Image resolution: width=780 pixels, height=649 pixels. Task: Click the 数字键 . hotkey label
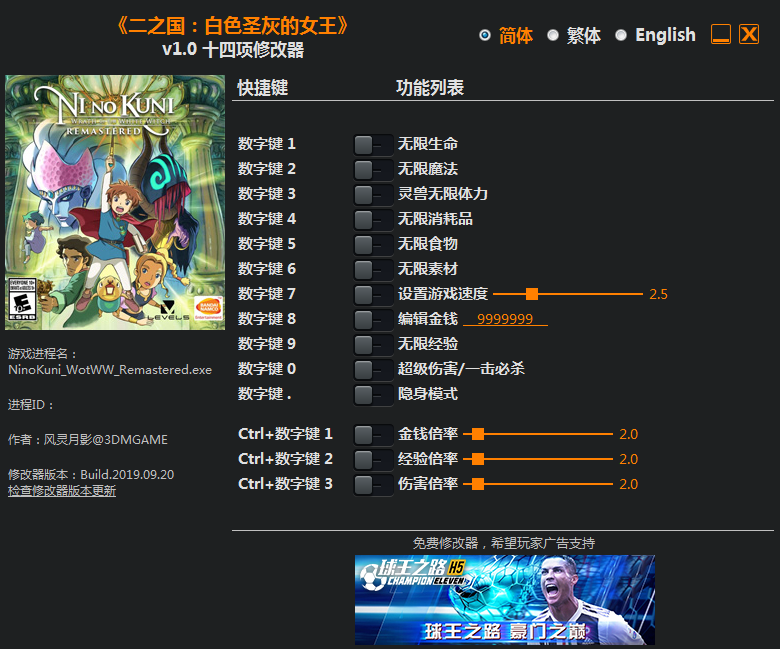(x=265, y=394)
